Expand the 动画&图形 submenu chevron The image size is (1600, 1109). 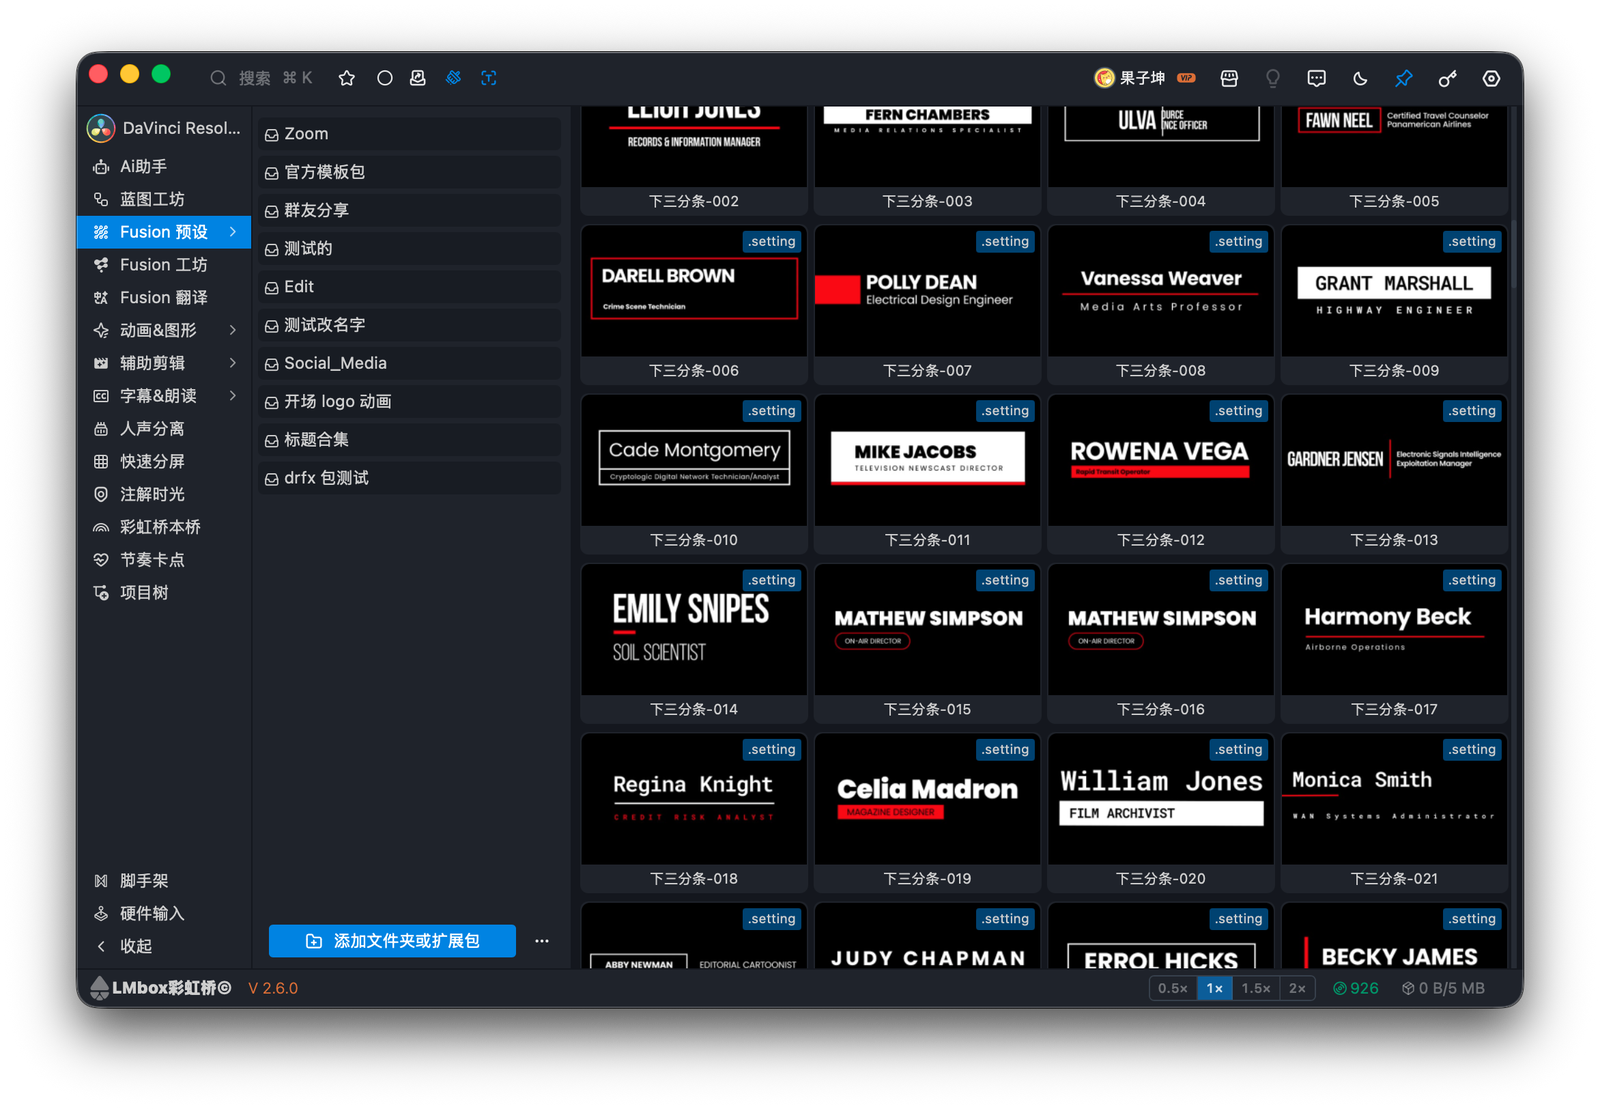click(x=233, y=330)
